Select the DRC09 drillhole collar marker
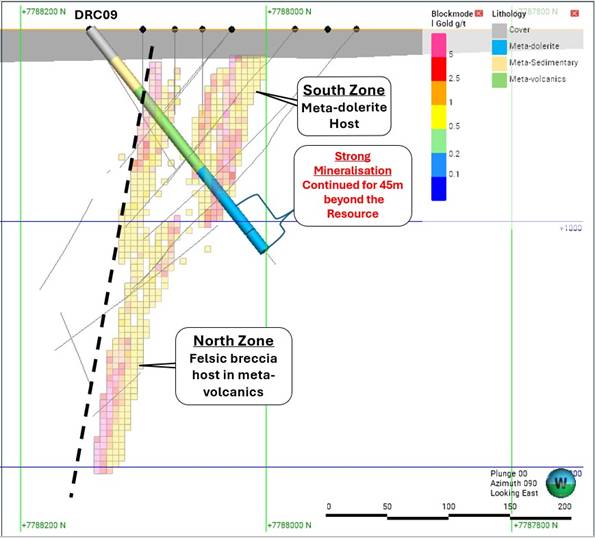The height and width of the screenshot is (538, 595). pos(89,28)
